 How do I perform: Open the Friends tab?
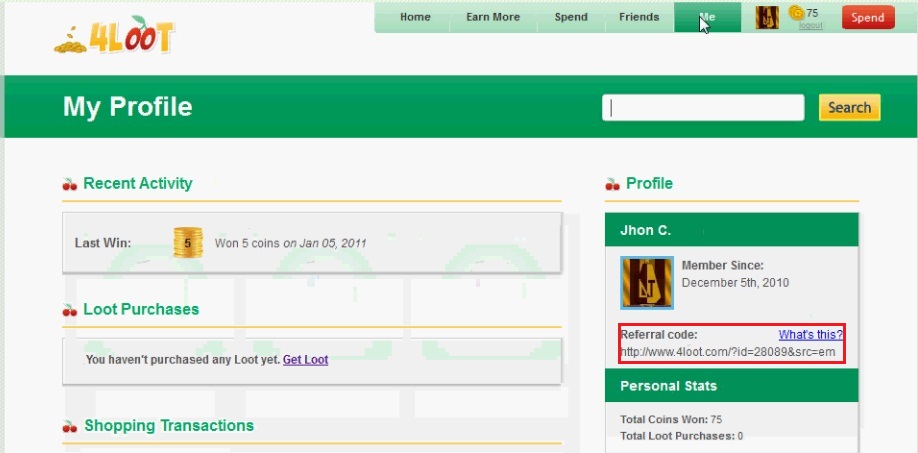[639, 17]
